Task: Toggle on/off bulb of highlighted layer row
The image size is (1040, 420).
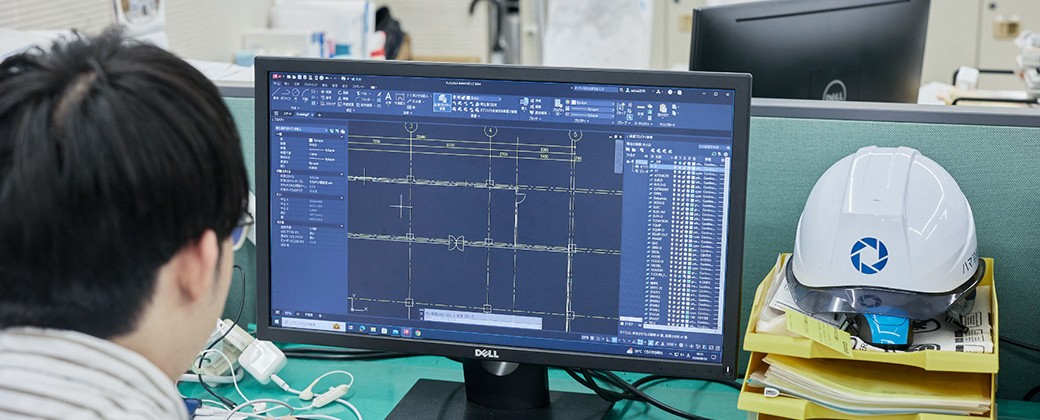Action: click(675, 167)
